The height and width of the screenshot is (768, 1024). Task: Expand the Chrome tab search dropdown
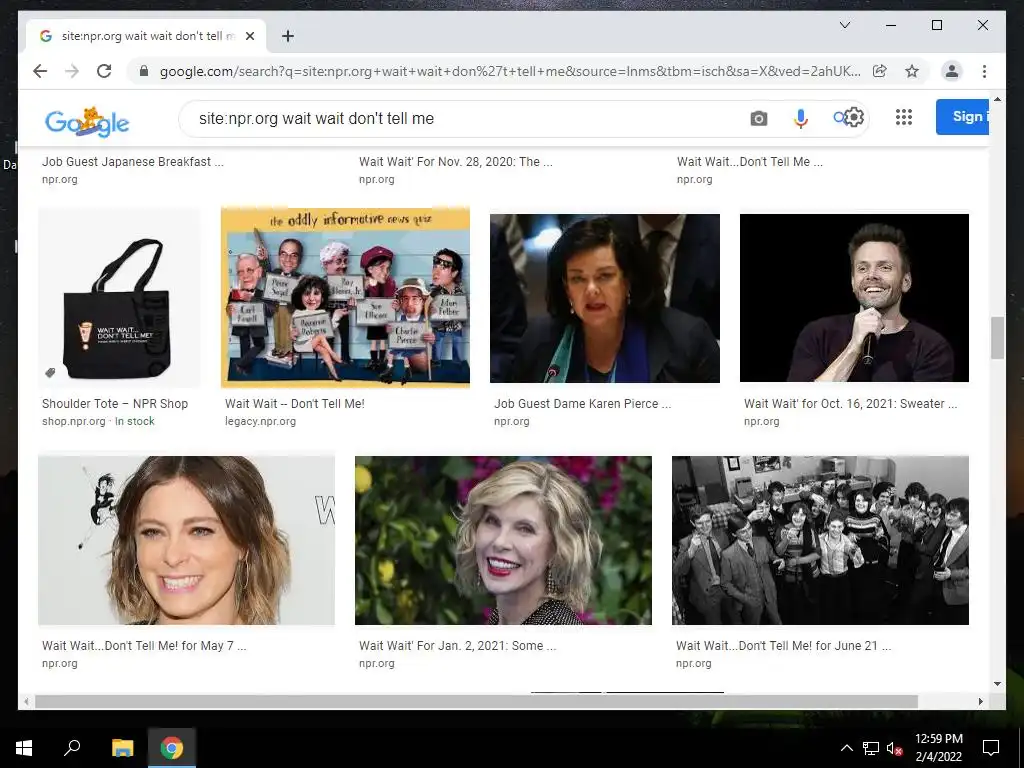pos(844,25)
